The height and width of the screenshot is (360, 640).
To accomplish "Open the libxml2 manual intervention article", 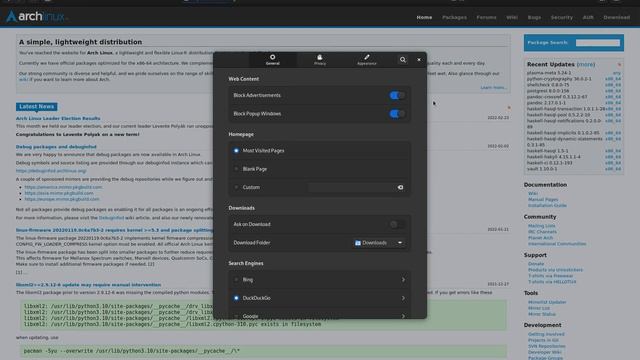I will click(88, 285).
